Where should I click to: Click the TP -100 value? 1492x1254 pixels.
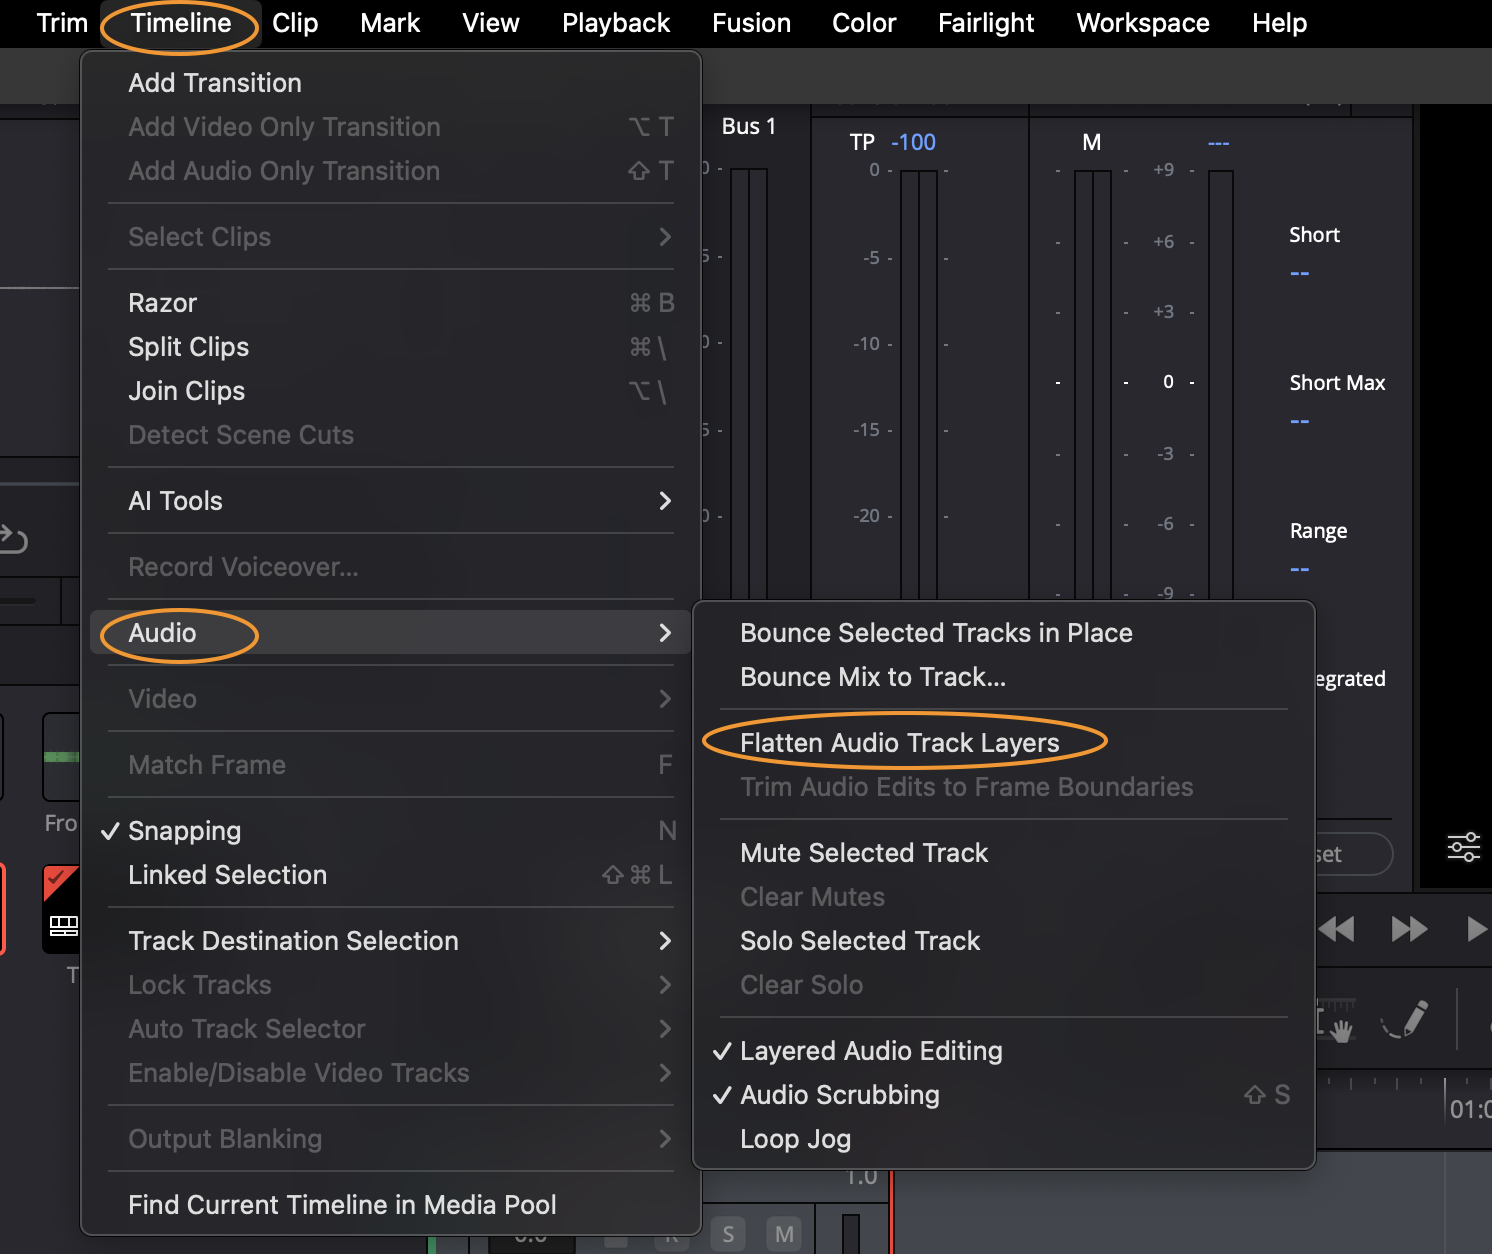coord(913,142)
